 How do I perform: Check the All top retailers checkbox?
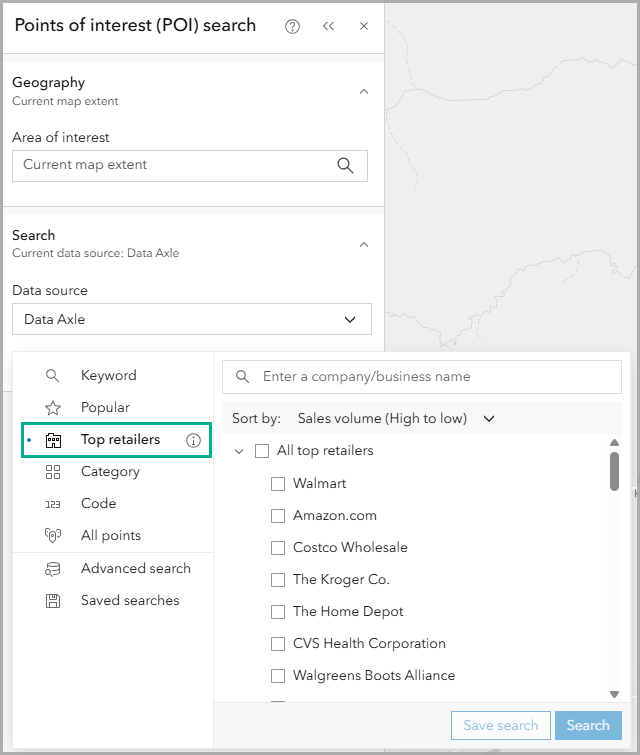tap(262, 451)
